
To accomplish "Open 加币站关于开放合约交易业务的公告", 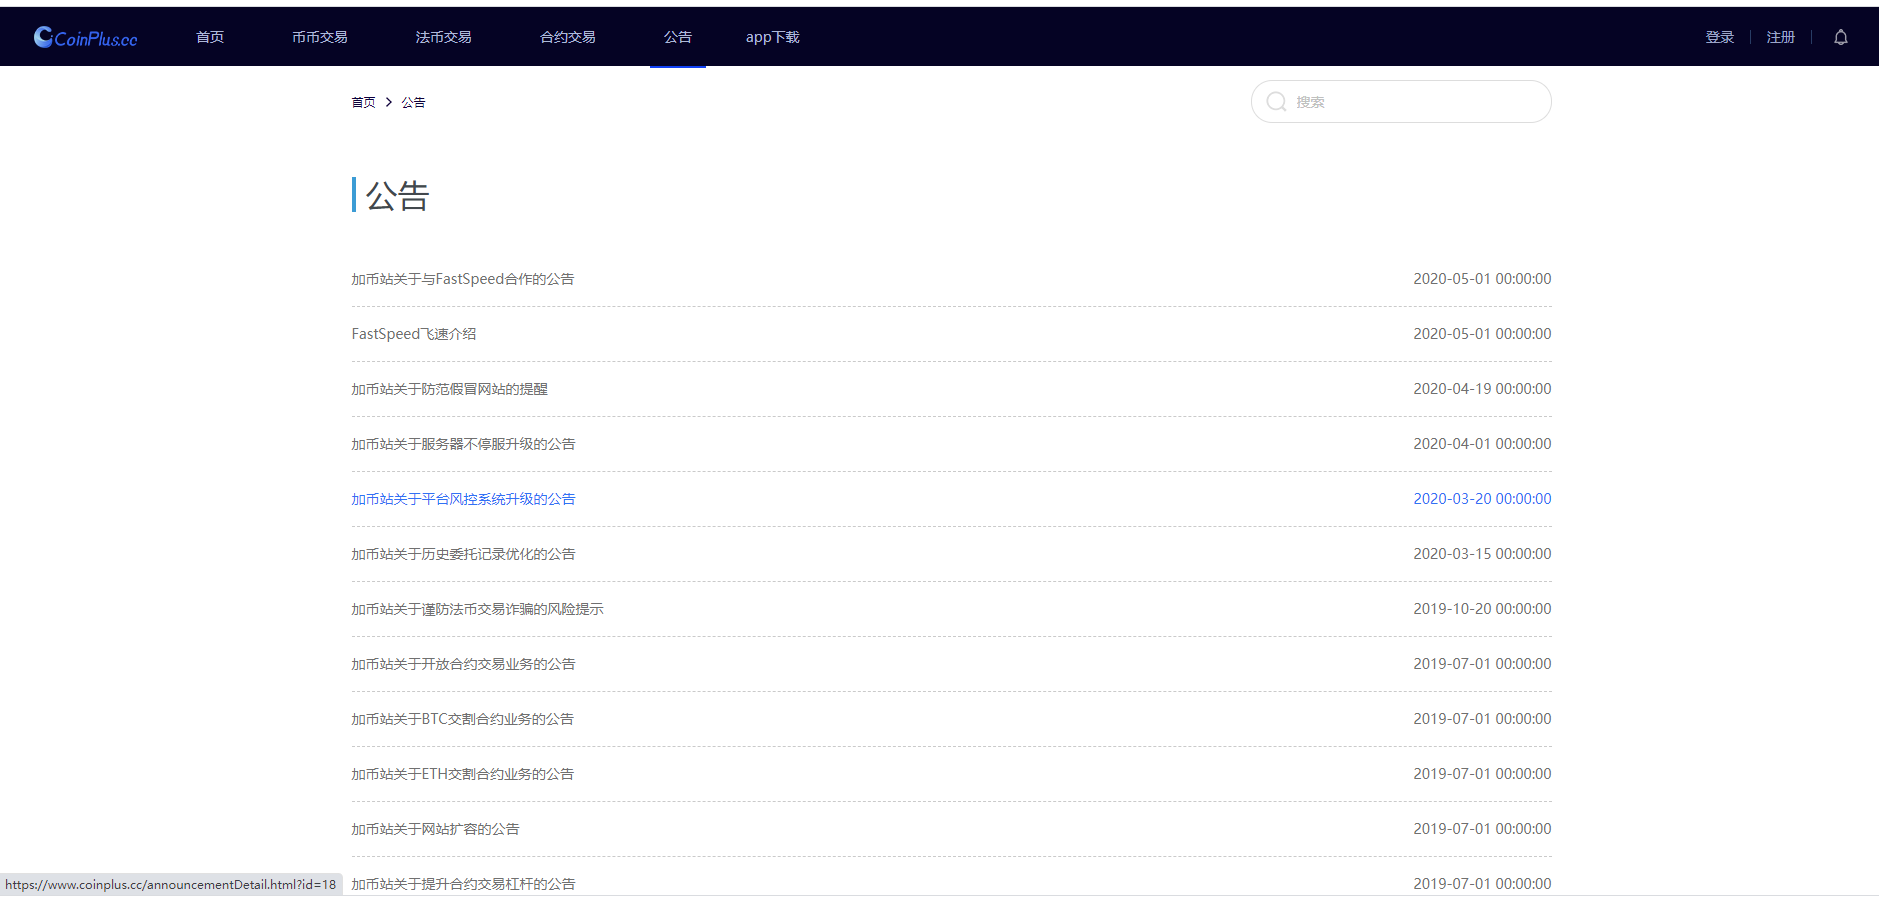I will (x=464, y=664).
